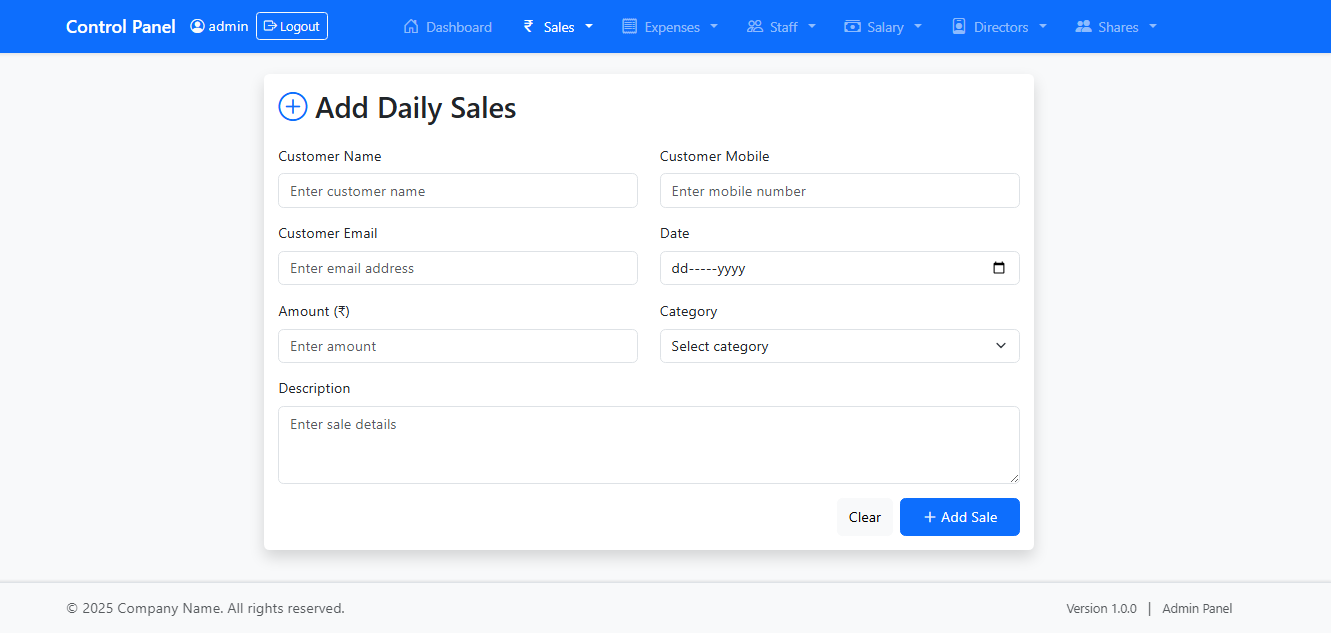
Task: Click the Staff people icon in navbar
Action: pyautogui.click(x=755, y=27)
